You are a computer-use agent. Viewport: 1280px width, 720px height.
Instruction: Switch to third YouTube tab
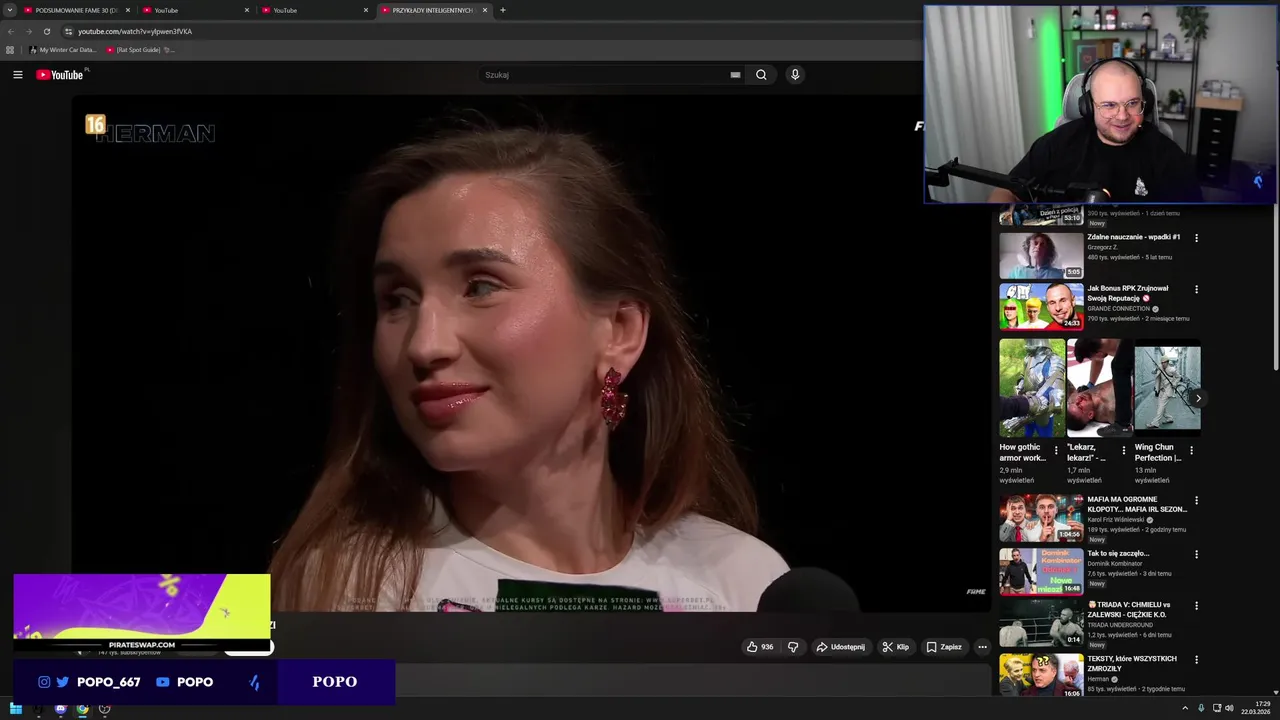point(315,10)
